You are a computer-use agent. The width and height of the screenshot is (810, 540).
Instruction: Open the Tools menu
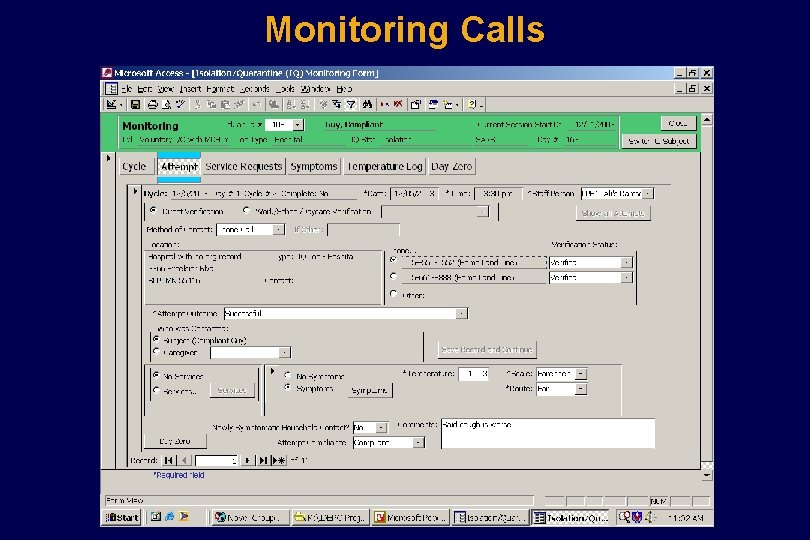point(285,89)
